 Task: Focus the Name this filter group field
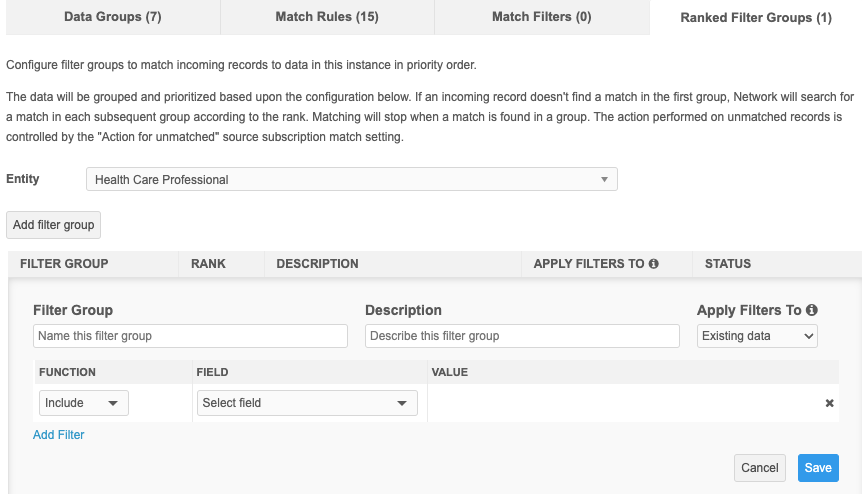190,336
